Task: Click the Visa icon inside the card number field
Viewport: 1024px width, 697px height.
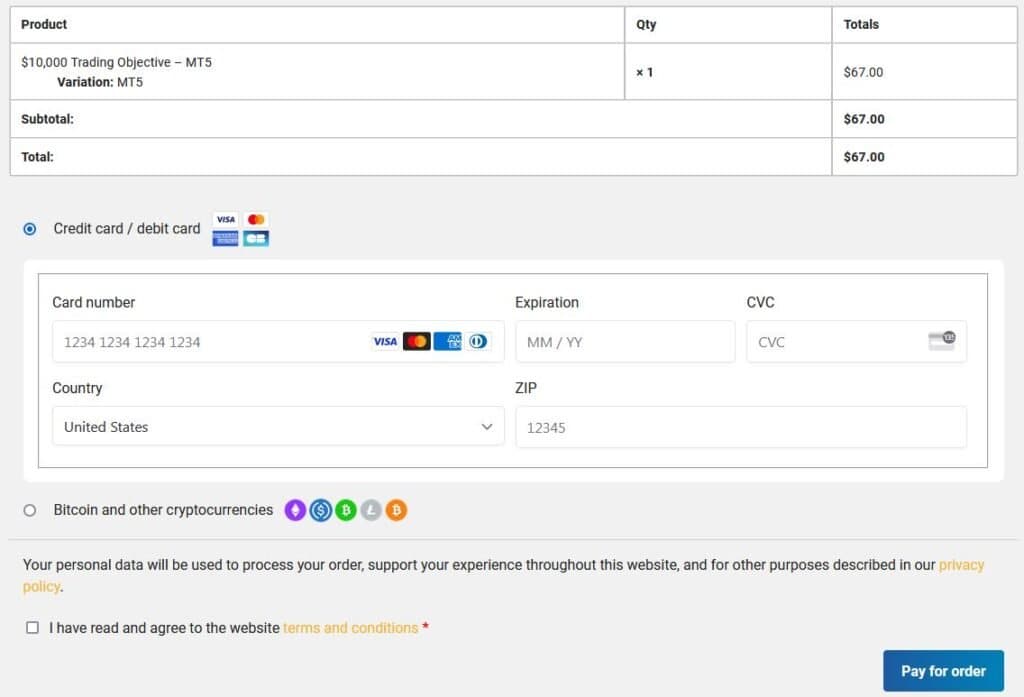Action: click(385, 341)
